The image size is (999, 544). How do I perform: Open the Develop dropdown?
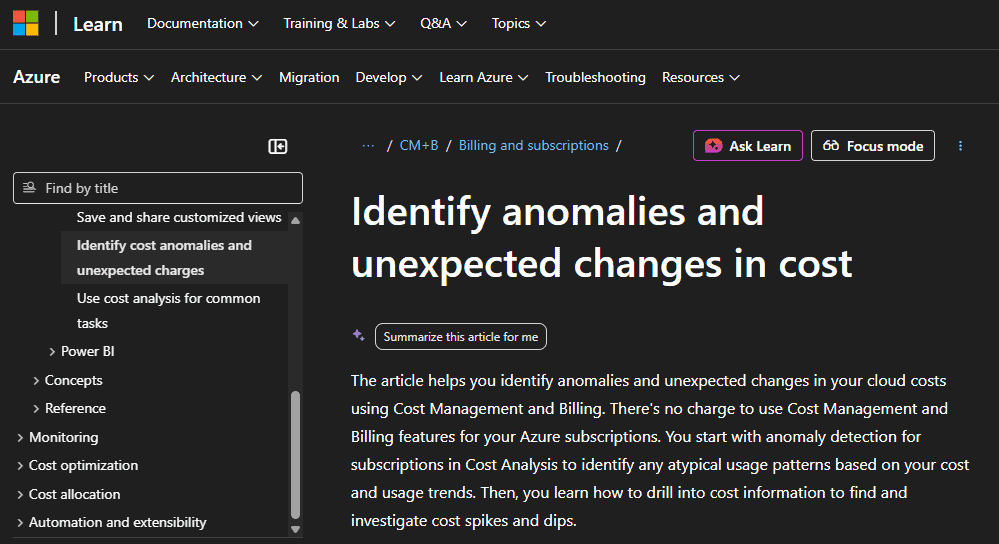pos(389,77)
